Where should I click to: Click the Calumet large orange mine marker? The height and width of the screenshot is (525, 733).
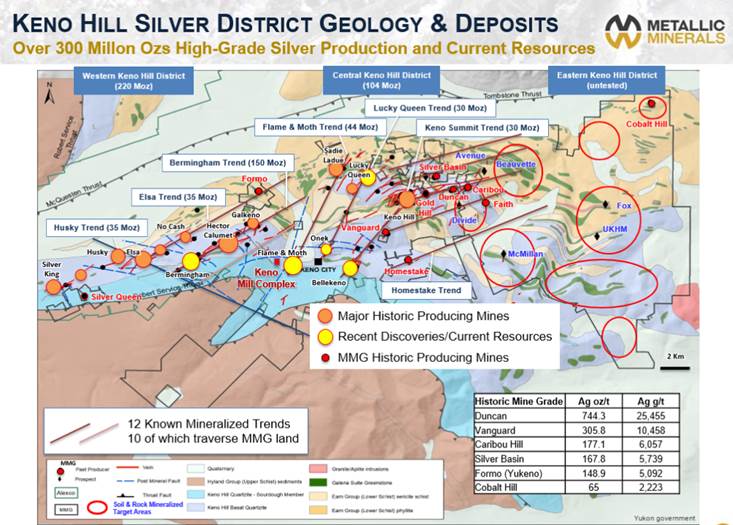click(228, 244)
